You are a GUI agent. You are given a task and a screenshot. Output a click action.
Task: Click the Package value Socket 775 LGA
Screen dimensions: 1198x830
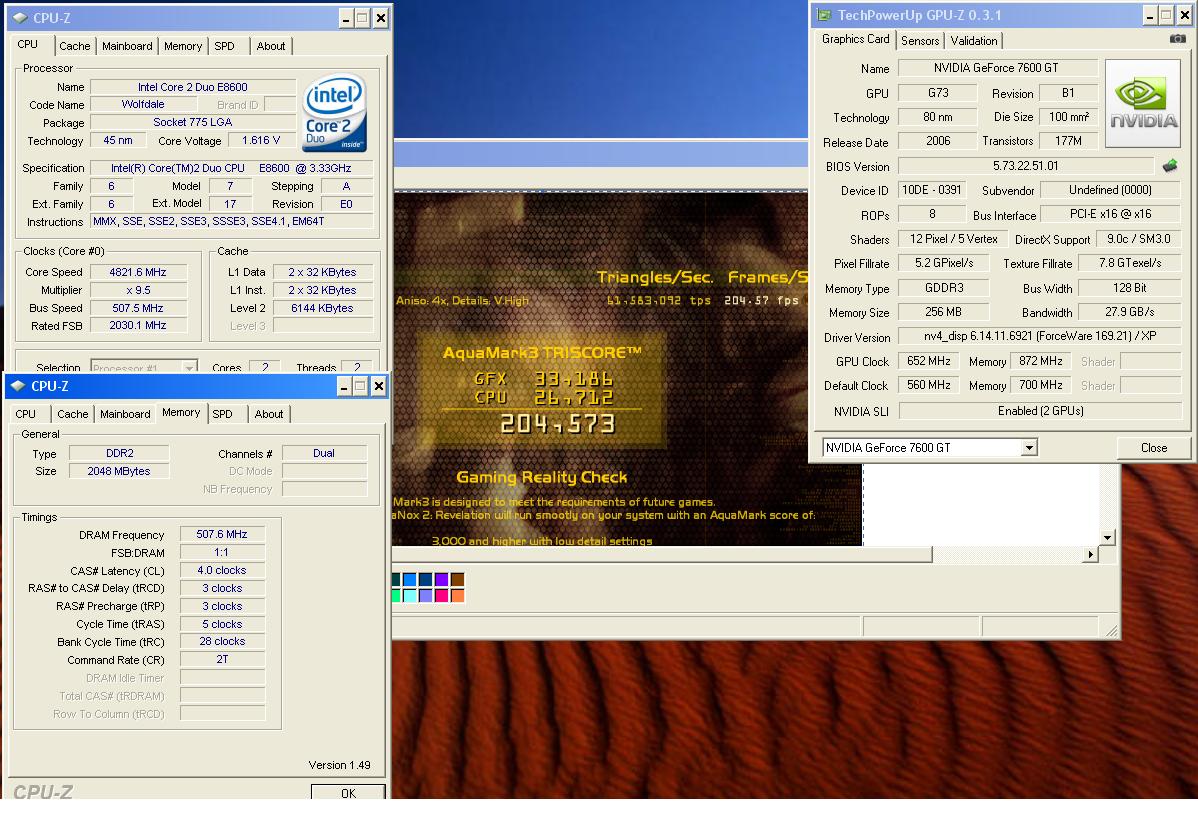click(x=193, y=122)
